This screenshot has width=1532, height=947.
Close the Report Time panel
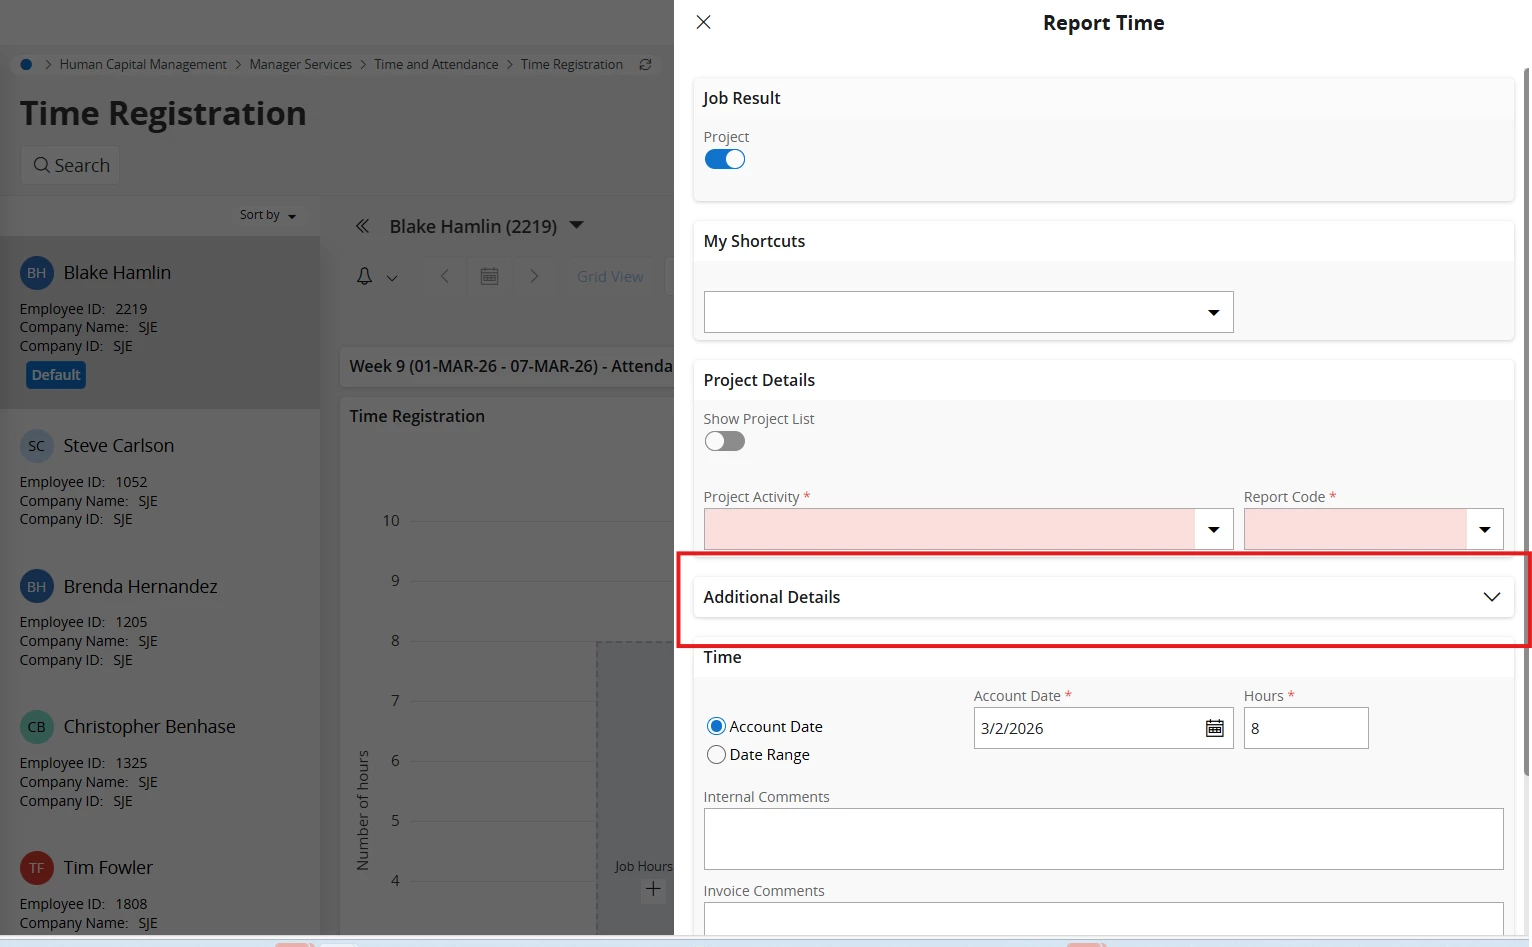tap(704, 22)
